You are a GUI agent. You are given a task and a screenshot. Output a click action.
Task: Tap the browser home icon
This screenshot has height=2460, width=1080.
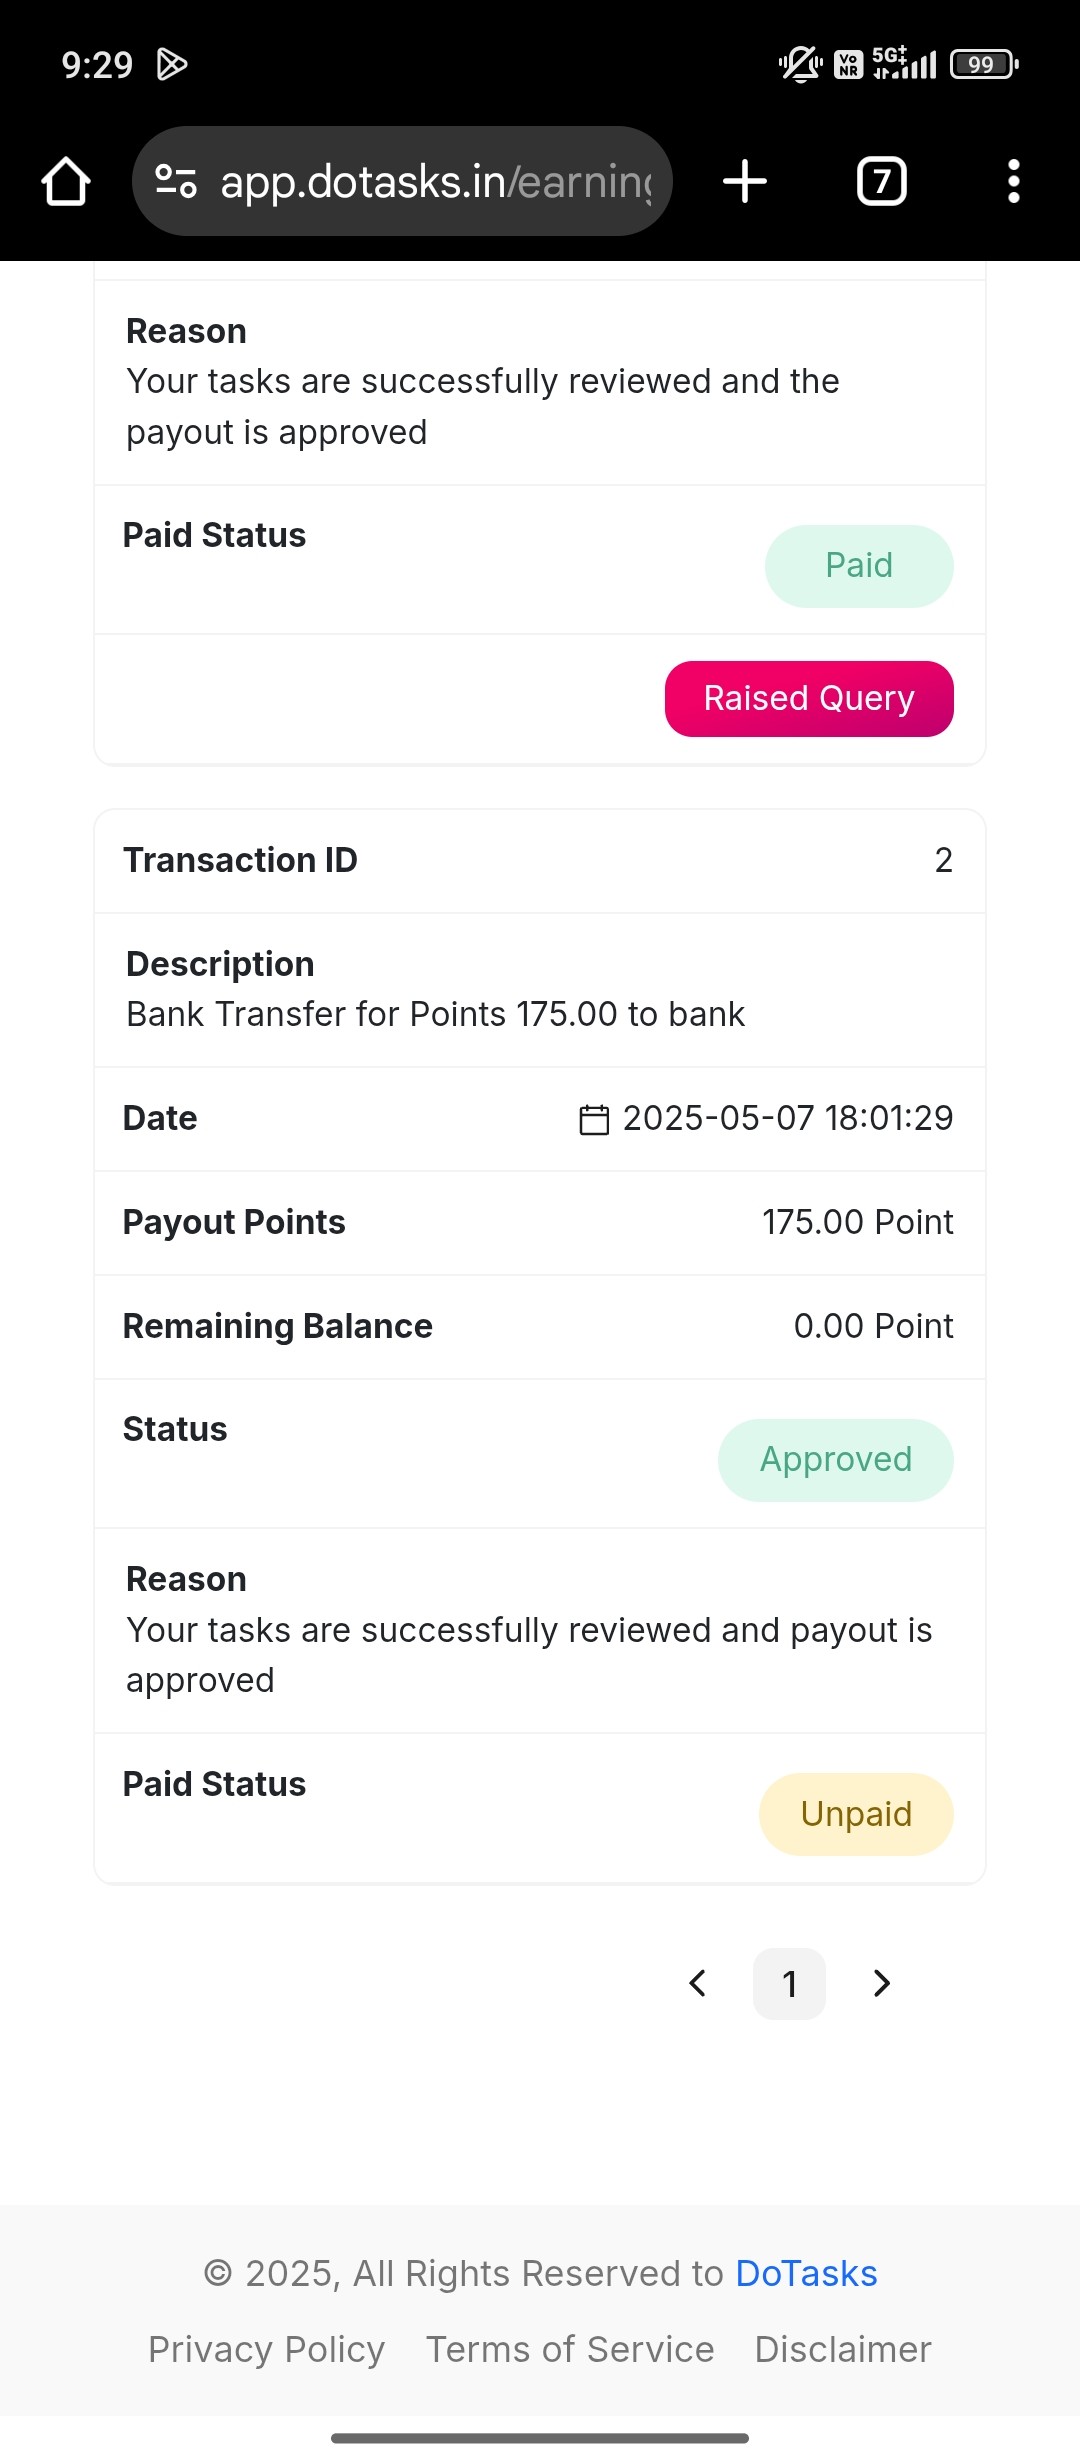coord(66,181)
